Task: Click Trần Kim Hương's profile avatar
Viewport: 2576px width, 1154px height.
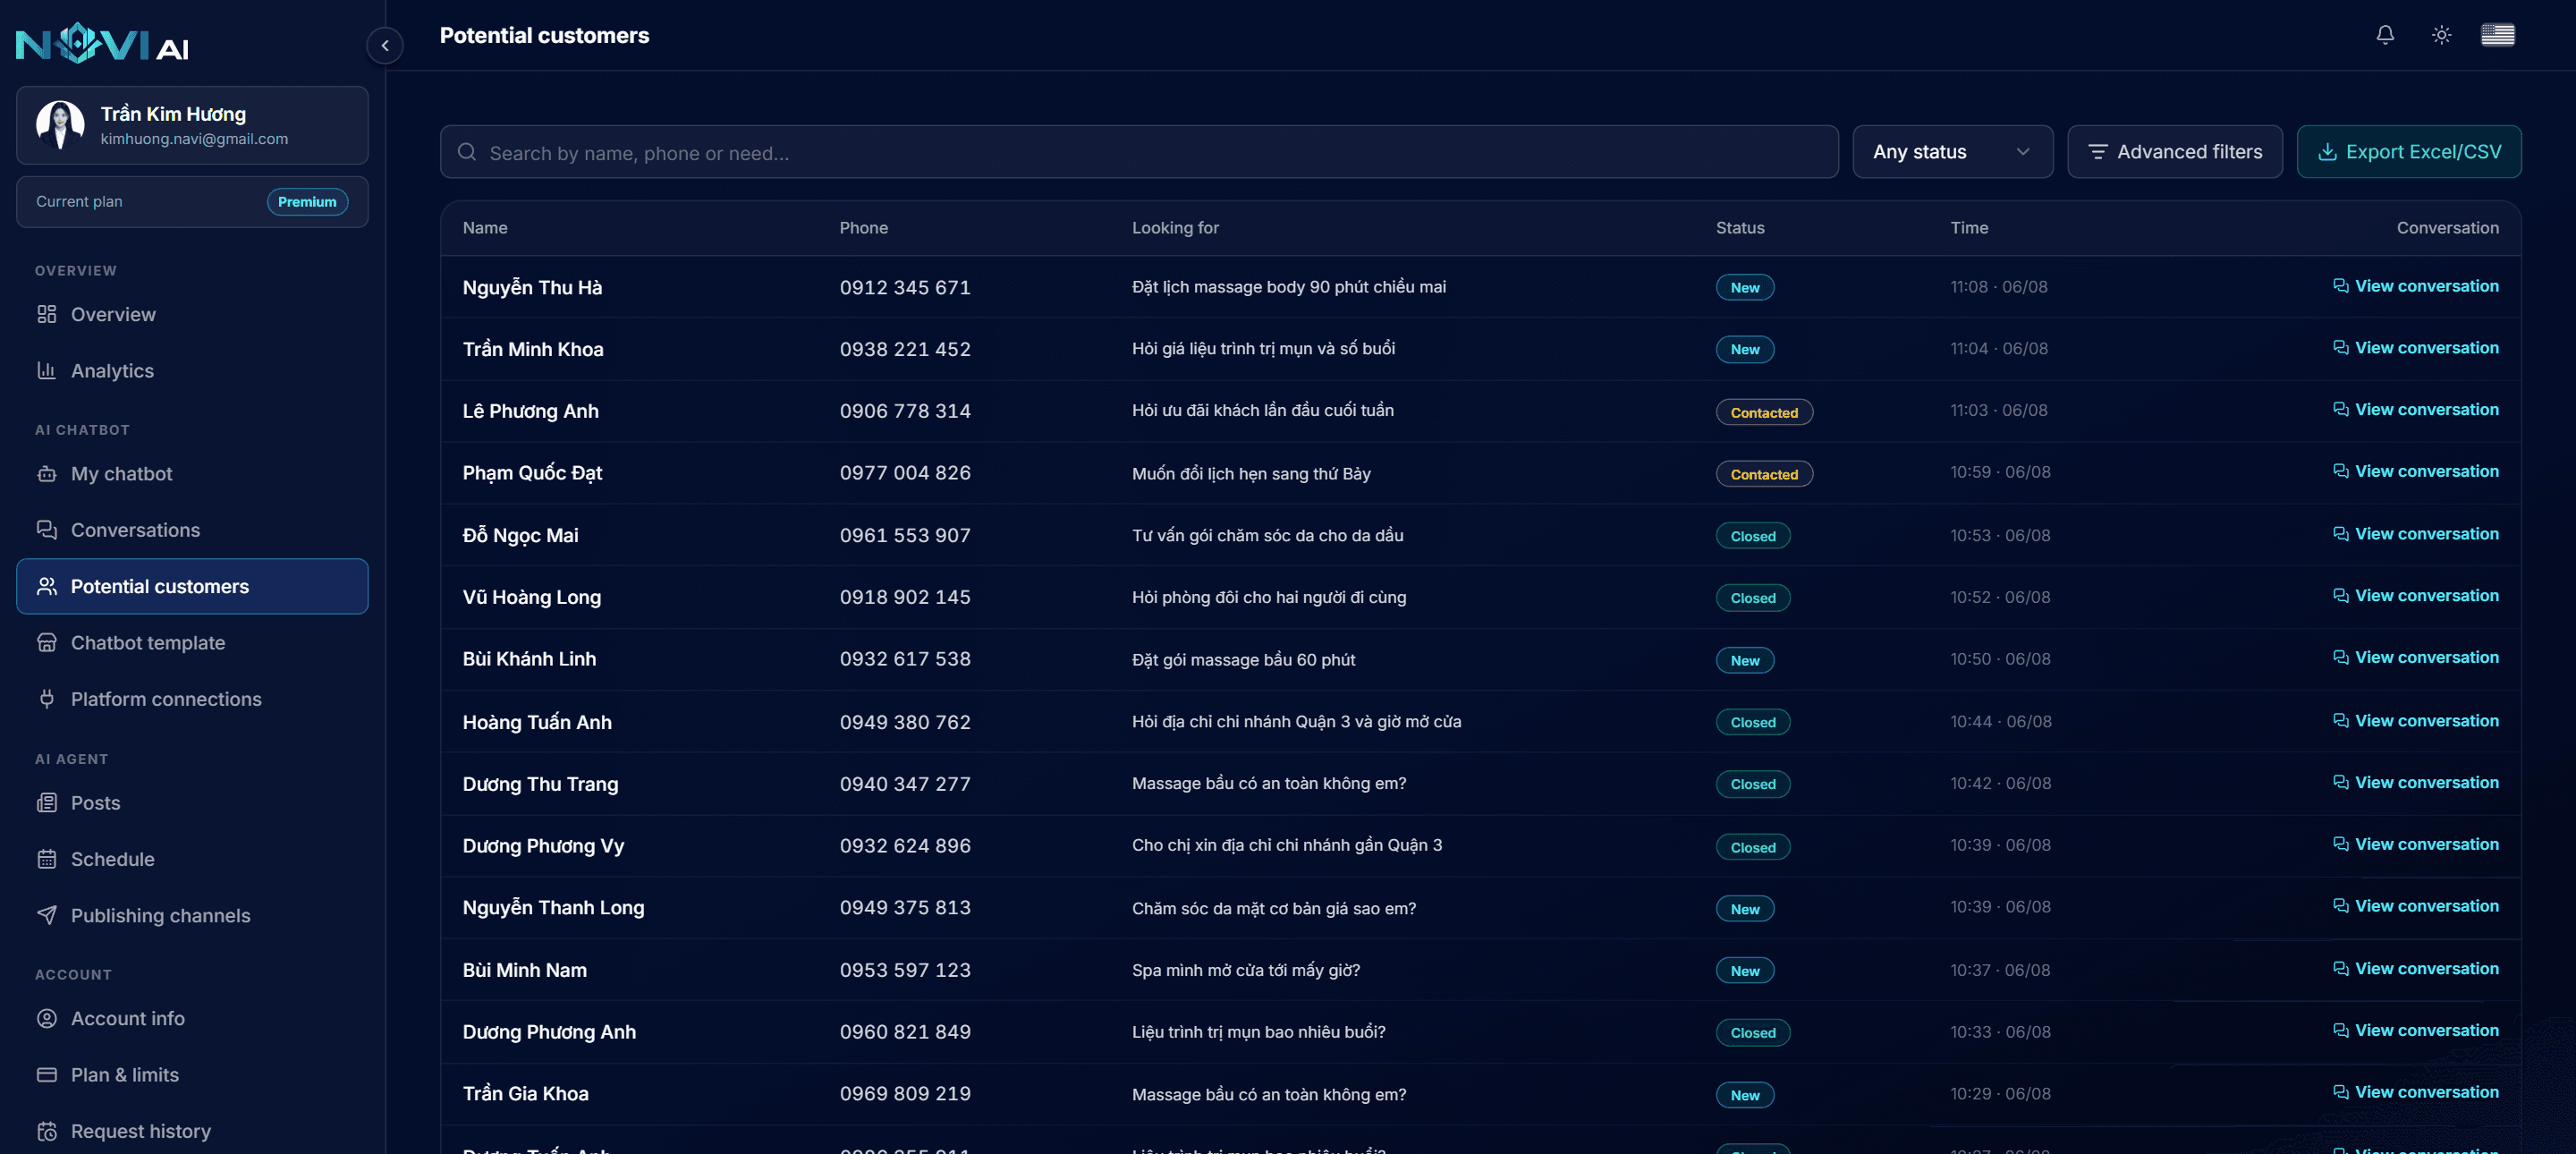Action: 60,124
